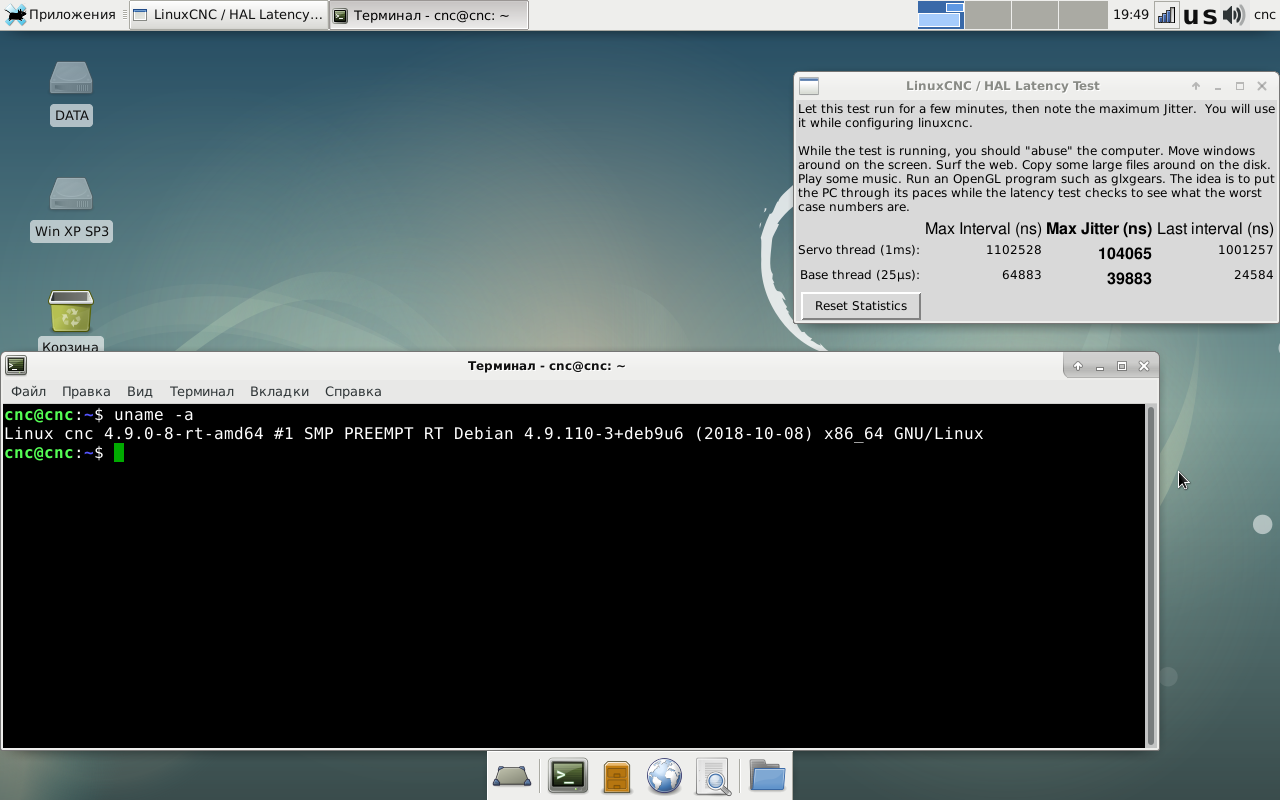1280x800 pixels.
Task: Click the 19:49 clock in the panel
Action: click(x=1130, y=15)
